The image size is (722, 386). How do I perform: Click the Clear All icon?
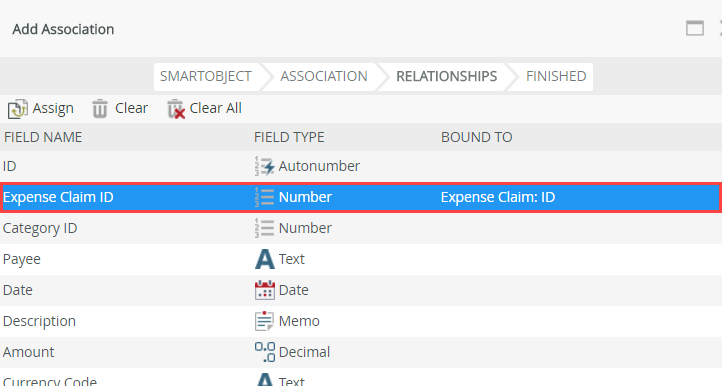(175, 109)
